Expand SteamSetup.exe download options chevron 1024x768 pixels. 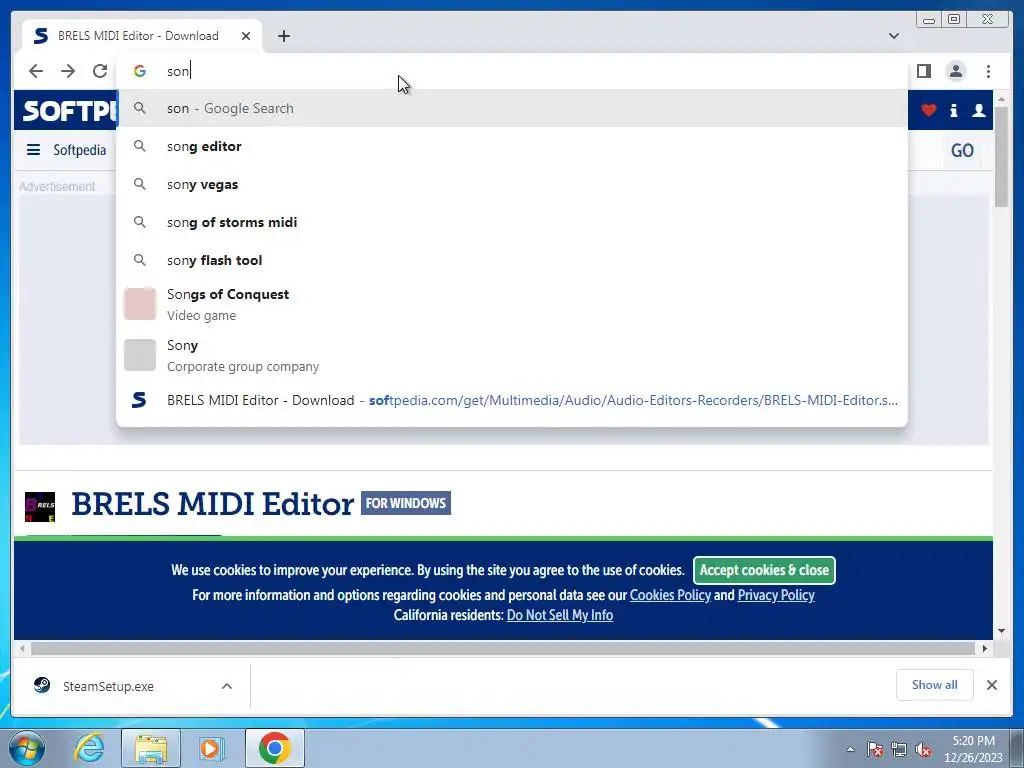click(x=227, y=686)
